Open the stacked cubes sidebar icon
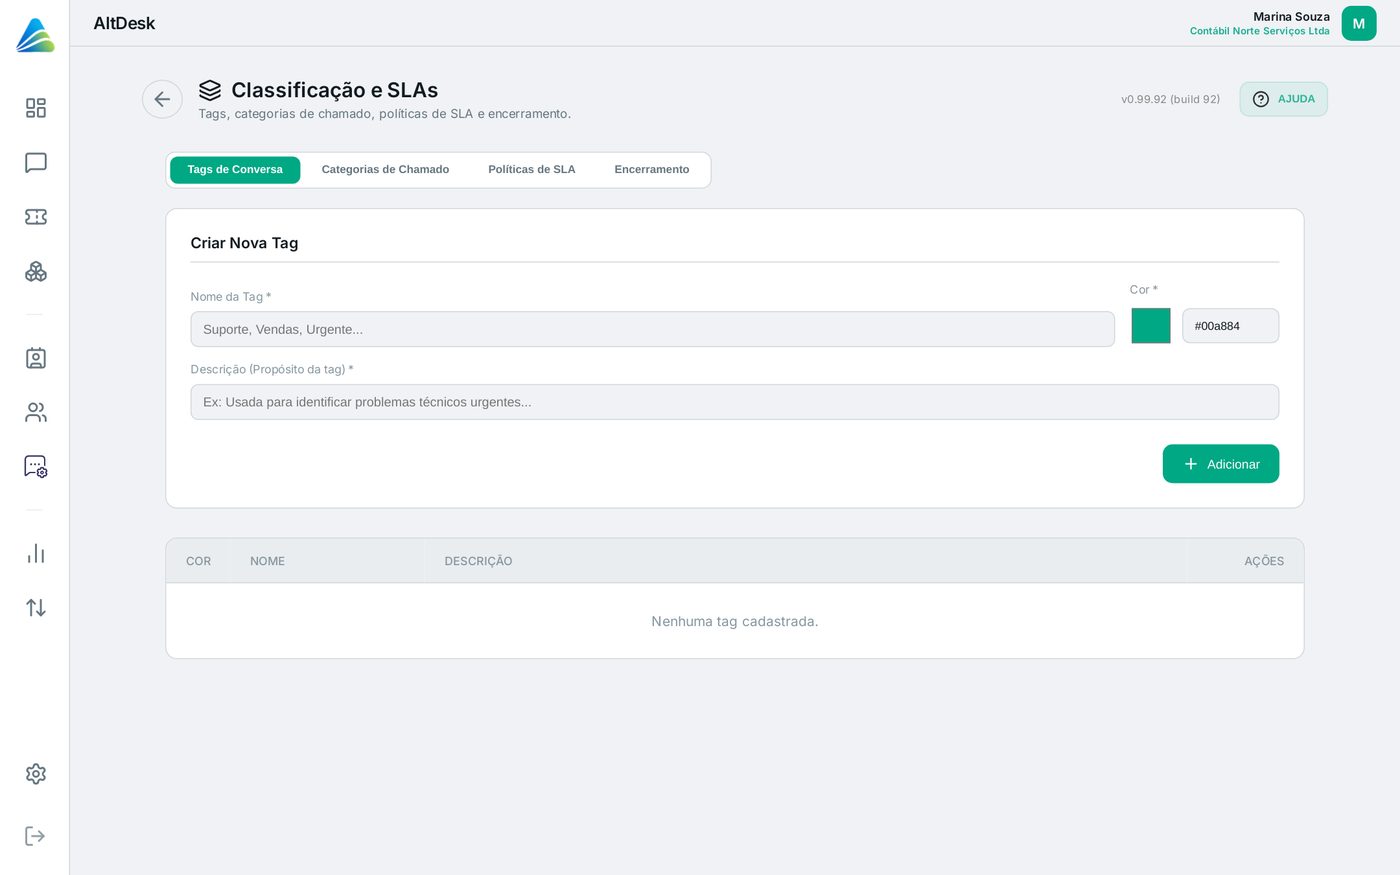The width and height of the screenshot is (1400, 875). (36, 271)
